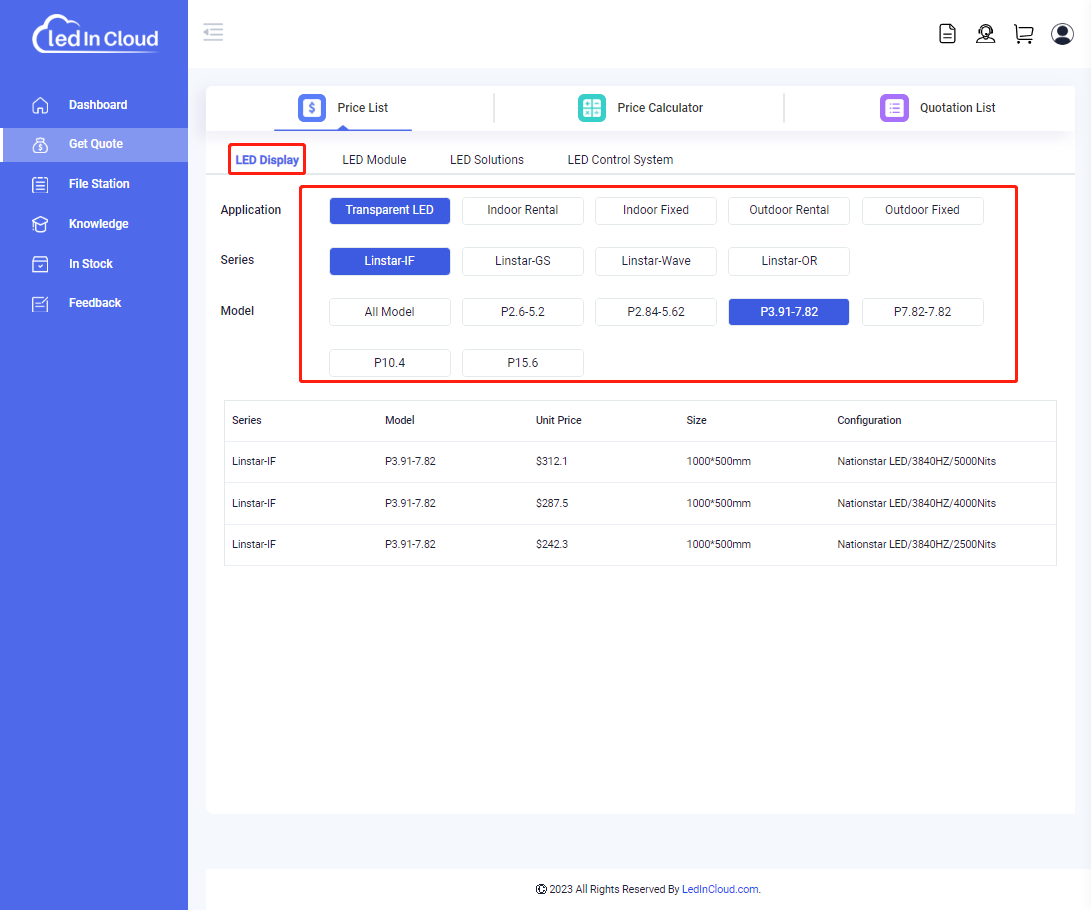The height and width of the screenshot is (910, 1091).
Task: Switch to the LED Module tab
Action: pos(374,160)
